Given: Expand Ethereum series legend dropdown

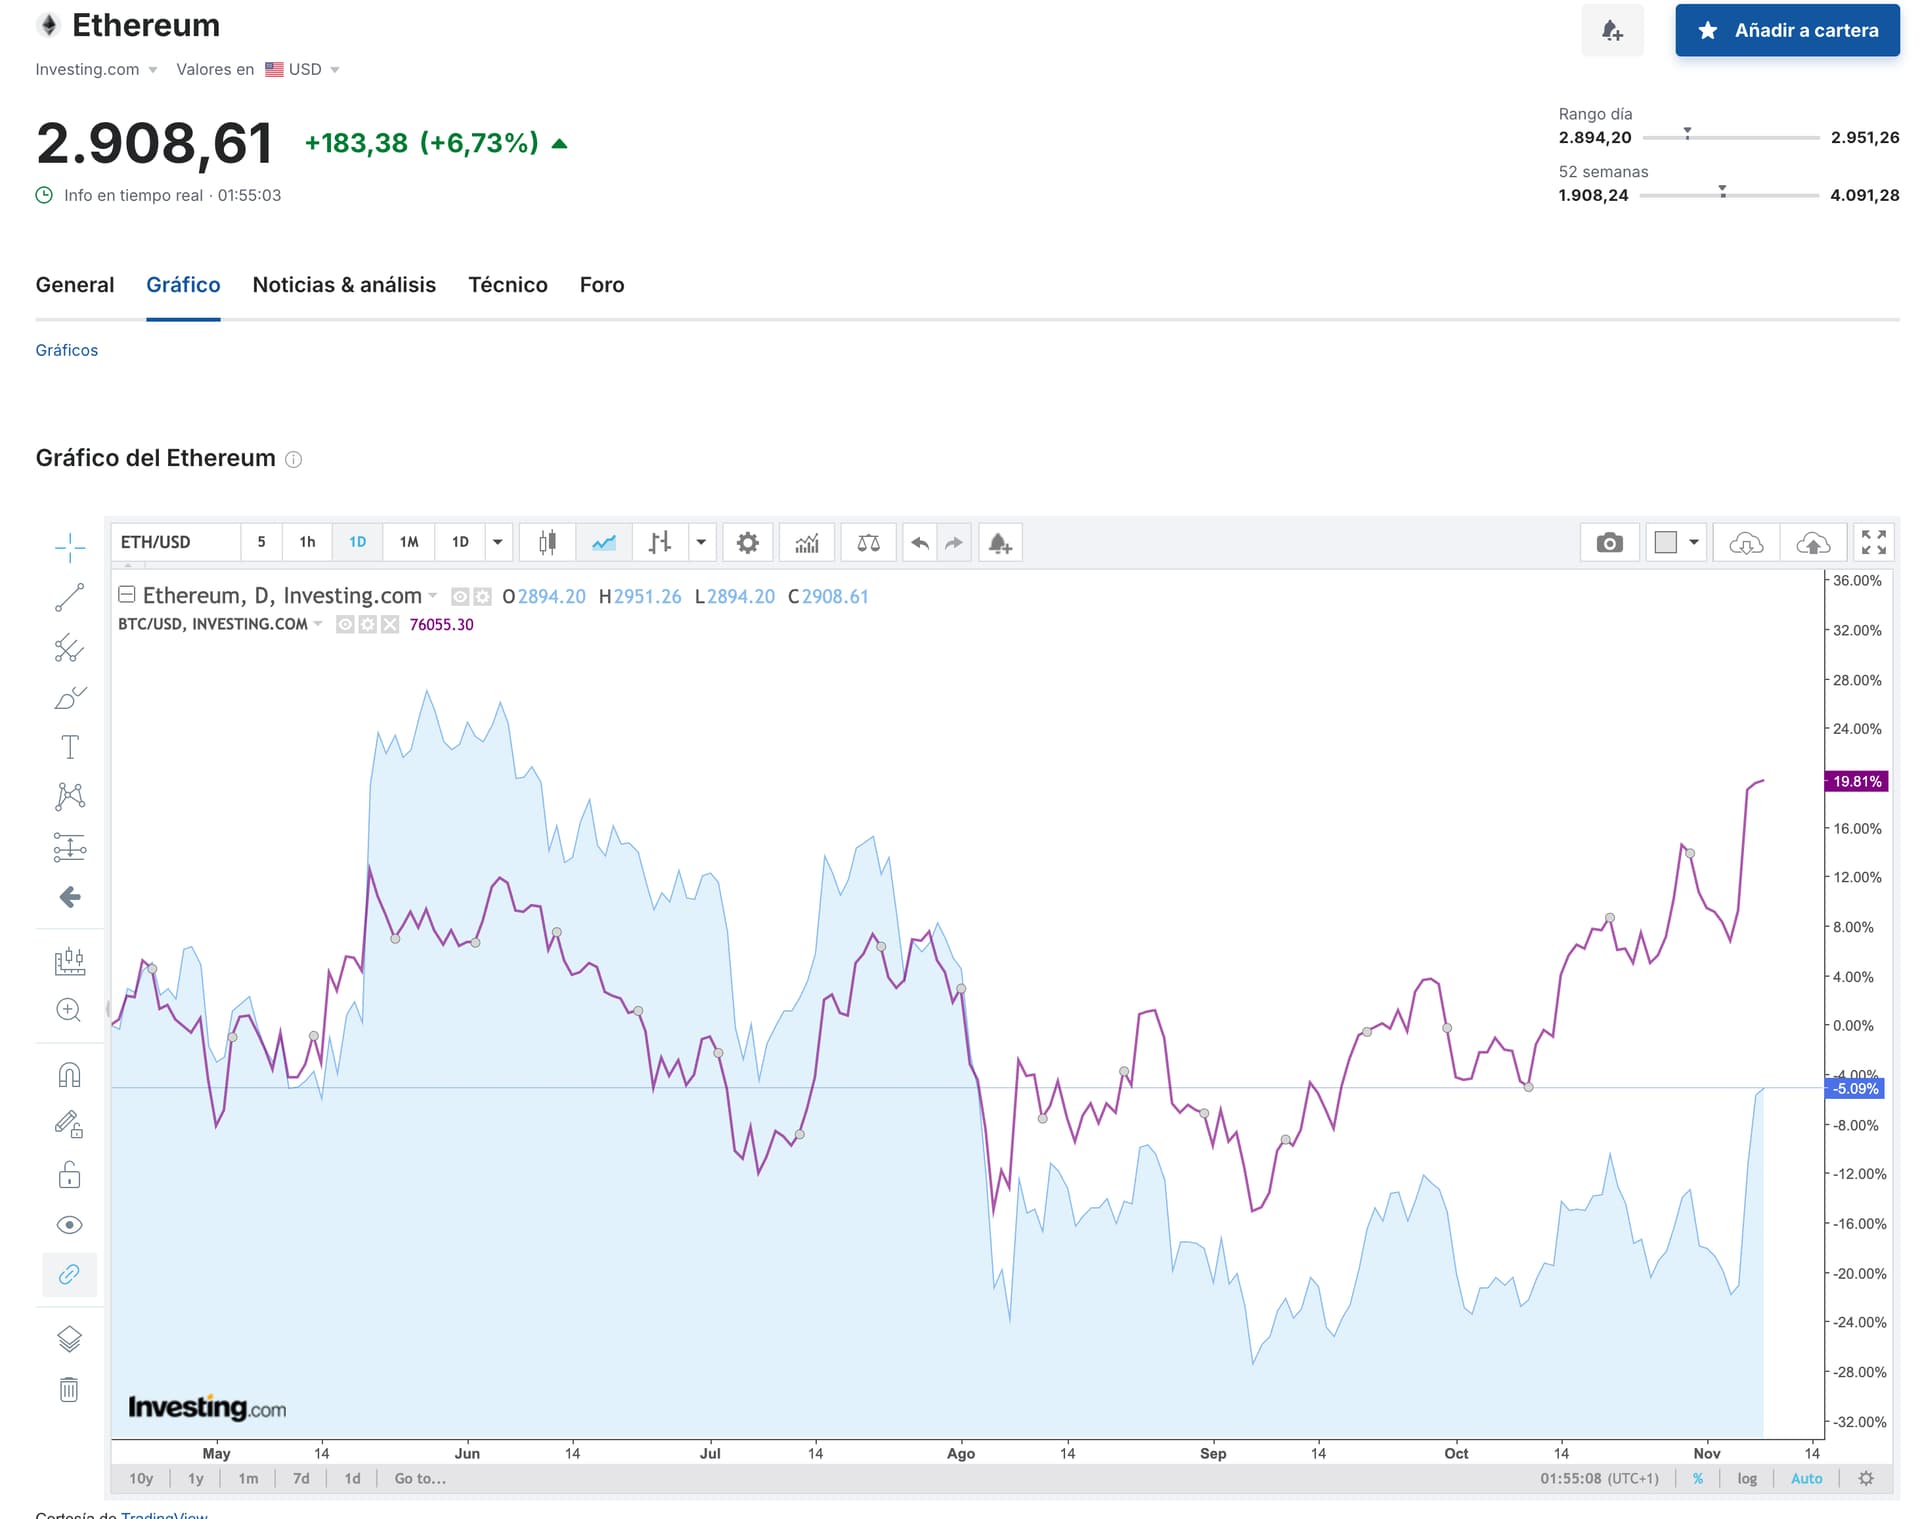Looking at the screenshot, I should 433,596.
